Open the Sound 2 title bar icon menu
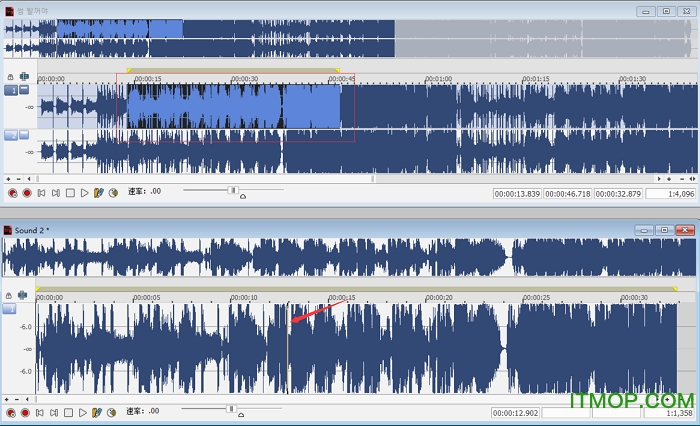 click(x=8, y=230)
